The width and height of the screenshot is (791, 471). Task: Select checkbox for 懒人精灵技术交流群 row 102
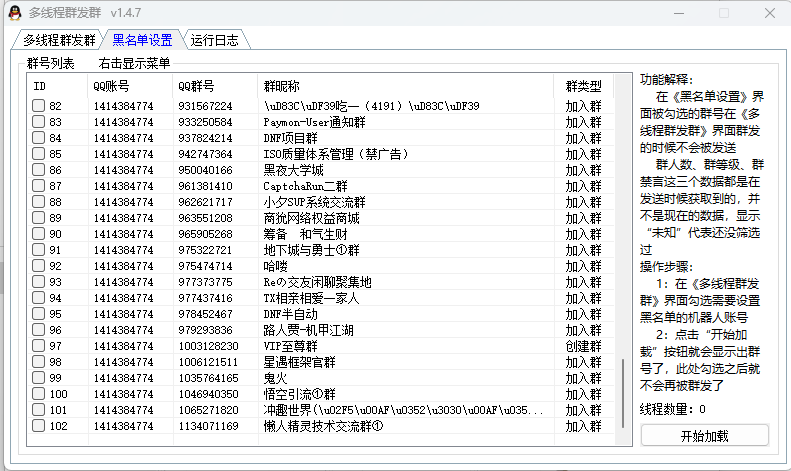coord(38,426)
